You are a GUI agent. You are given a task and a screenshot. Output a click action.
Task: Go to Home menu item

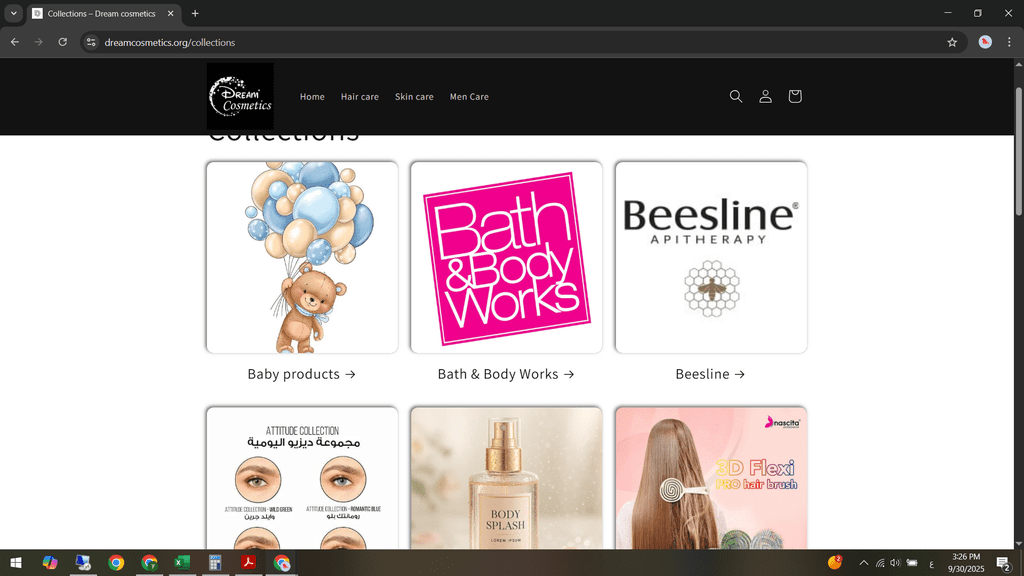coord(312,97)
